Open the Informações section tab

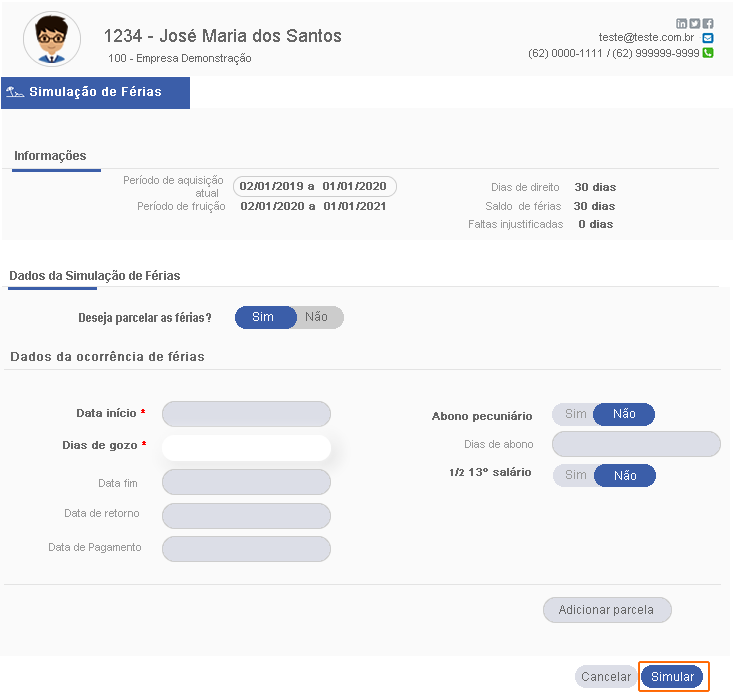click(x=50, y=156)
